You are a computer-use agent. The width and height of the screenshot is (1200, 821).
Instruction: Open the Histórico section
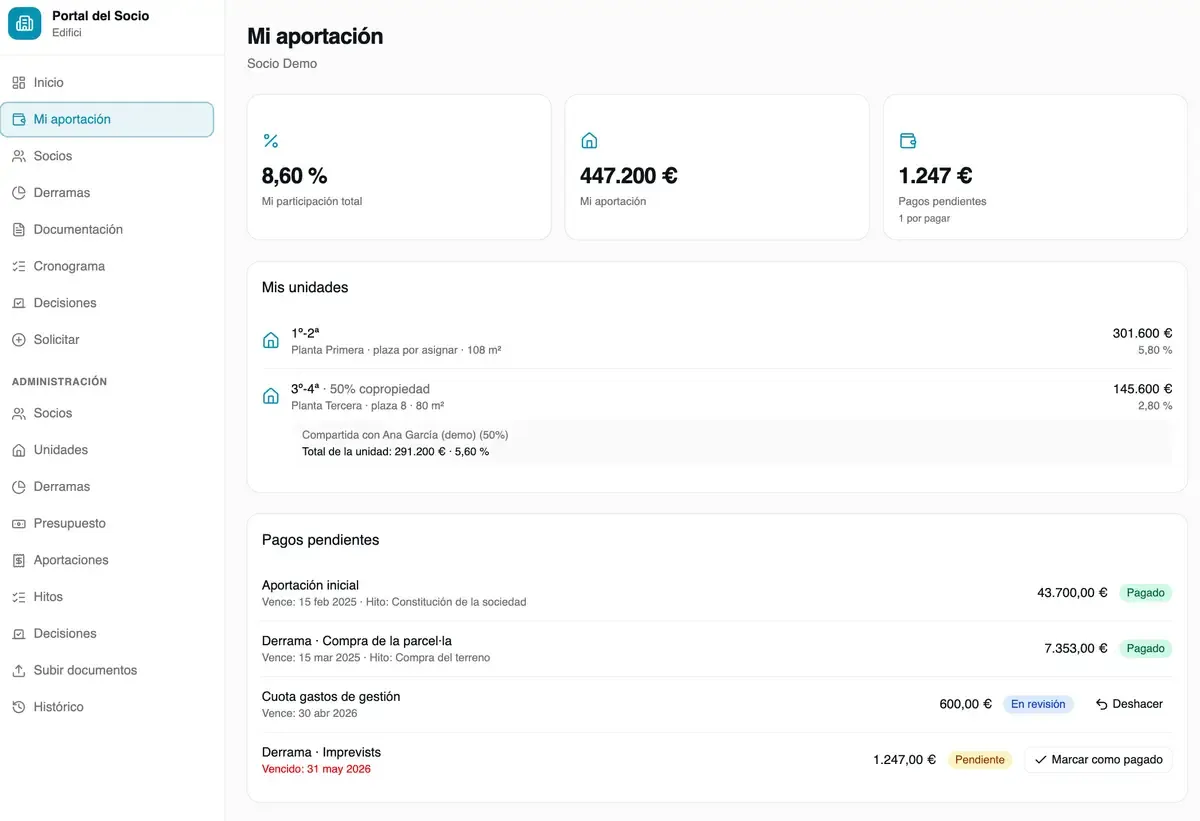coord(107,707)
